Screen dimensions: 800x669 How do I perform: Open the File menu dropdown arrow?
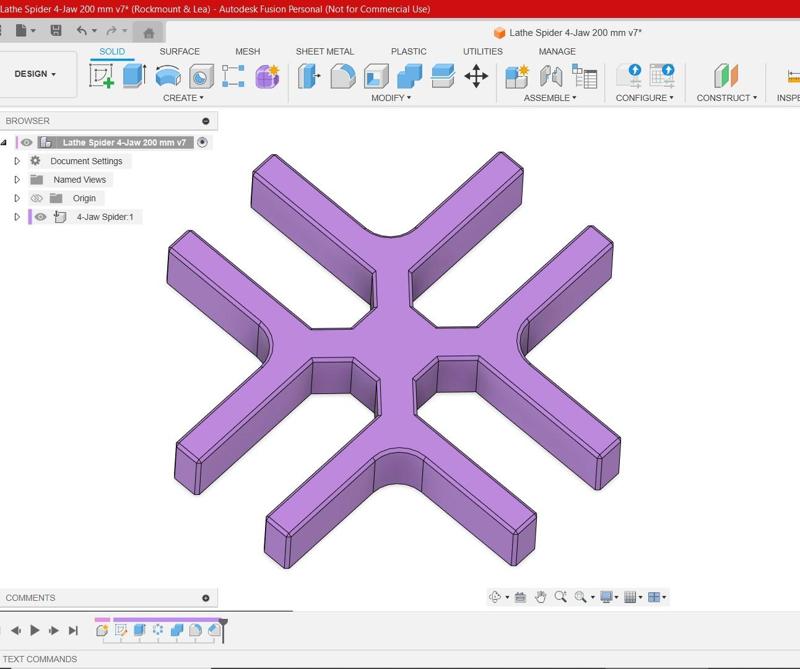(x=33, y=31)
